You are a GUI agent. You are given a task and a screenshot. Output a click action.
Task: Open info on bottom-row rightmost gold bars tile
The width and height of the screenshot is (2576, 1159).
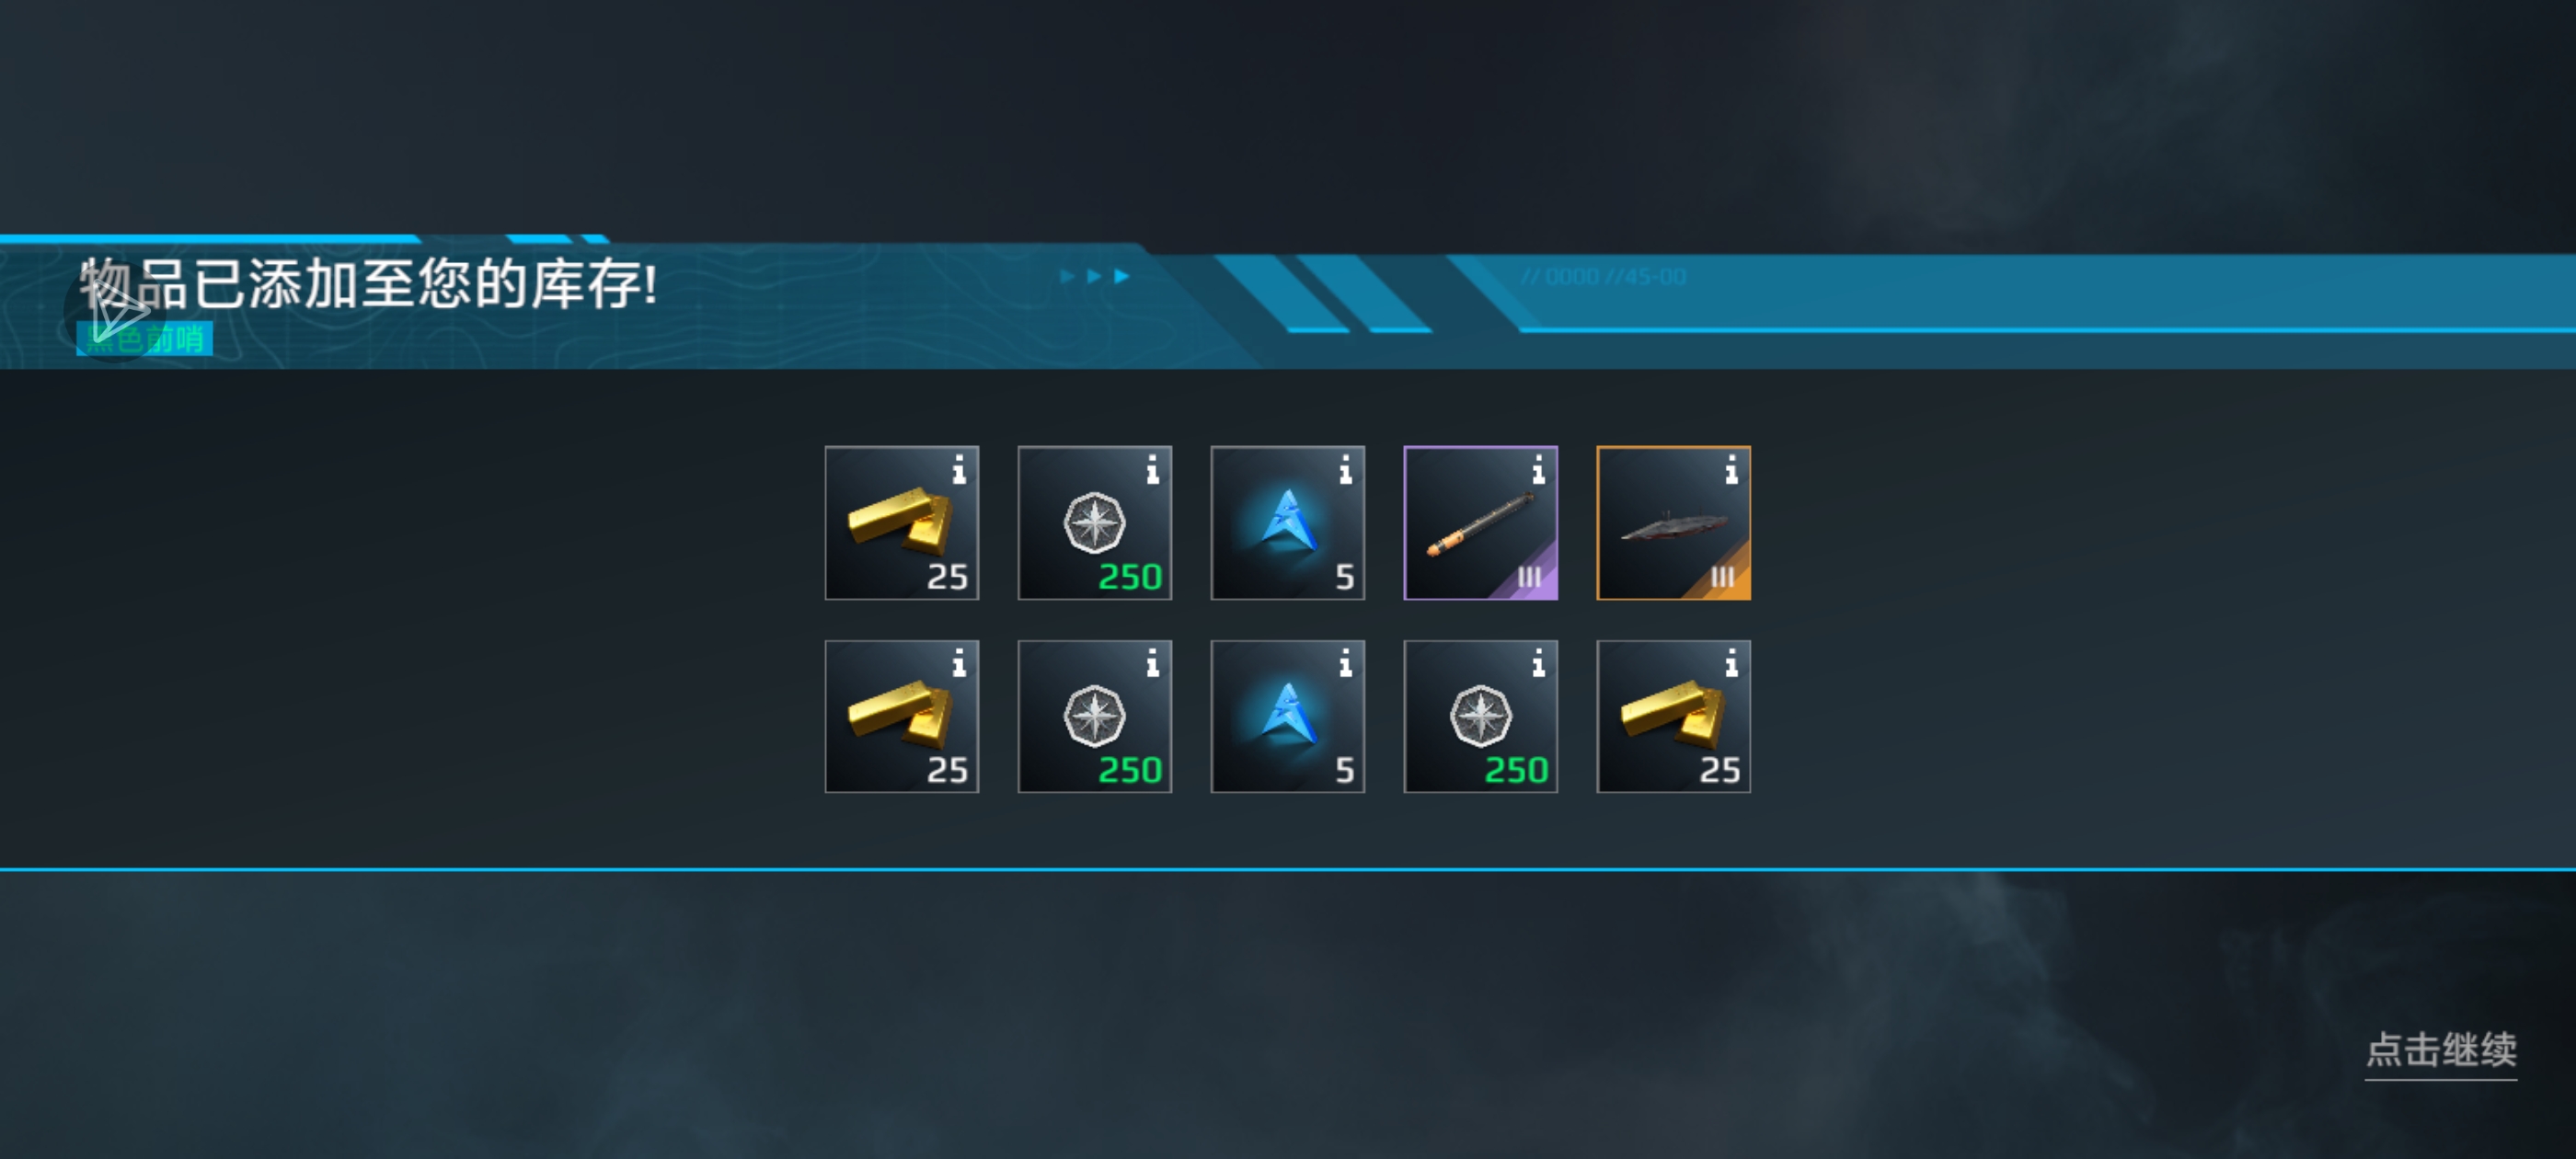1730,662
